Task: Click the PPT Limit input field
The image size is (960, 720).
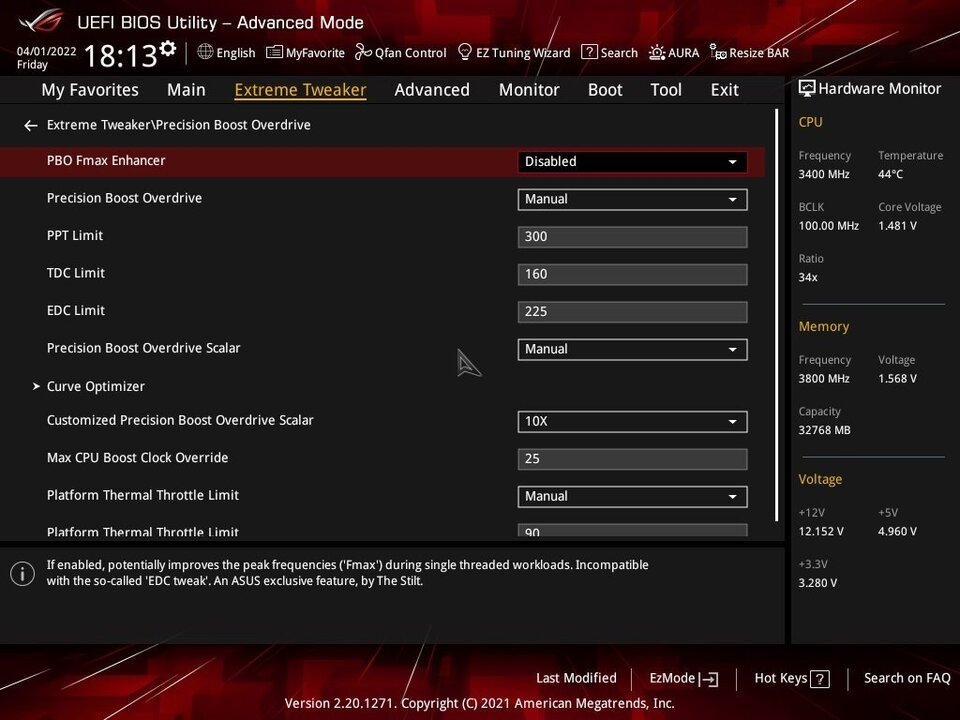Action: click(x=632, y=237)
